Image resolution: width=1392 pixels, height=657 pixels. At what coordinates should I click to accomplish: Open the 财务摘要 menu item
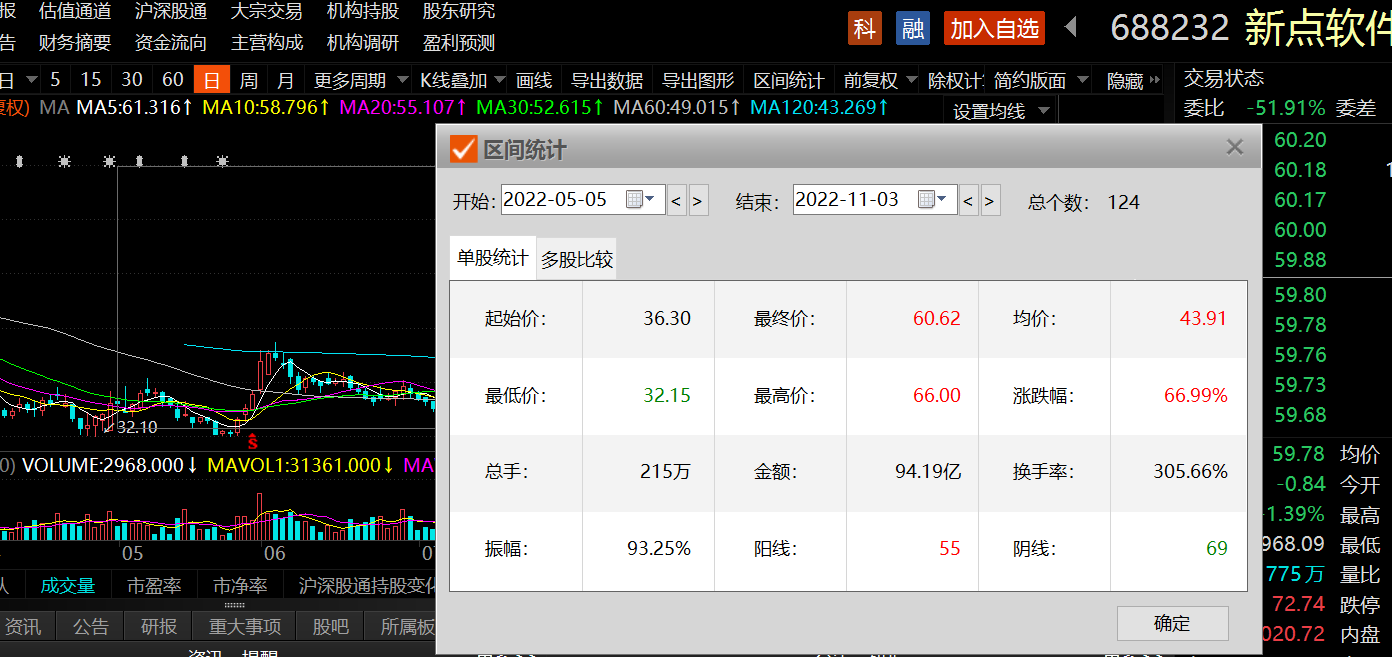[x=75, y=42]
